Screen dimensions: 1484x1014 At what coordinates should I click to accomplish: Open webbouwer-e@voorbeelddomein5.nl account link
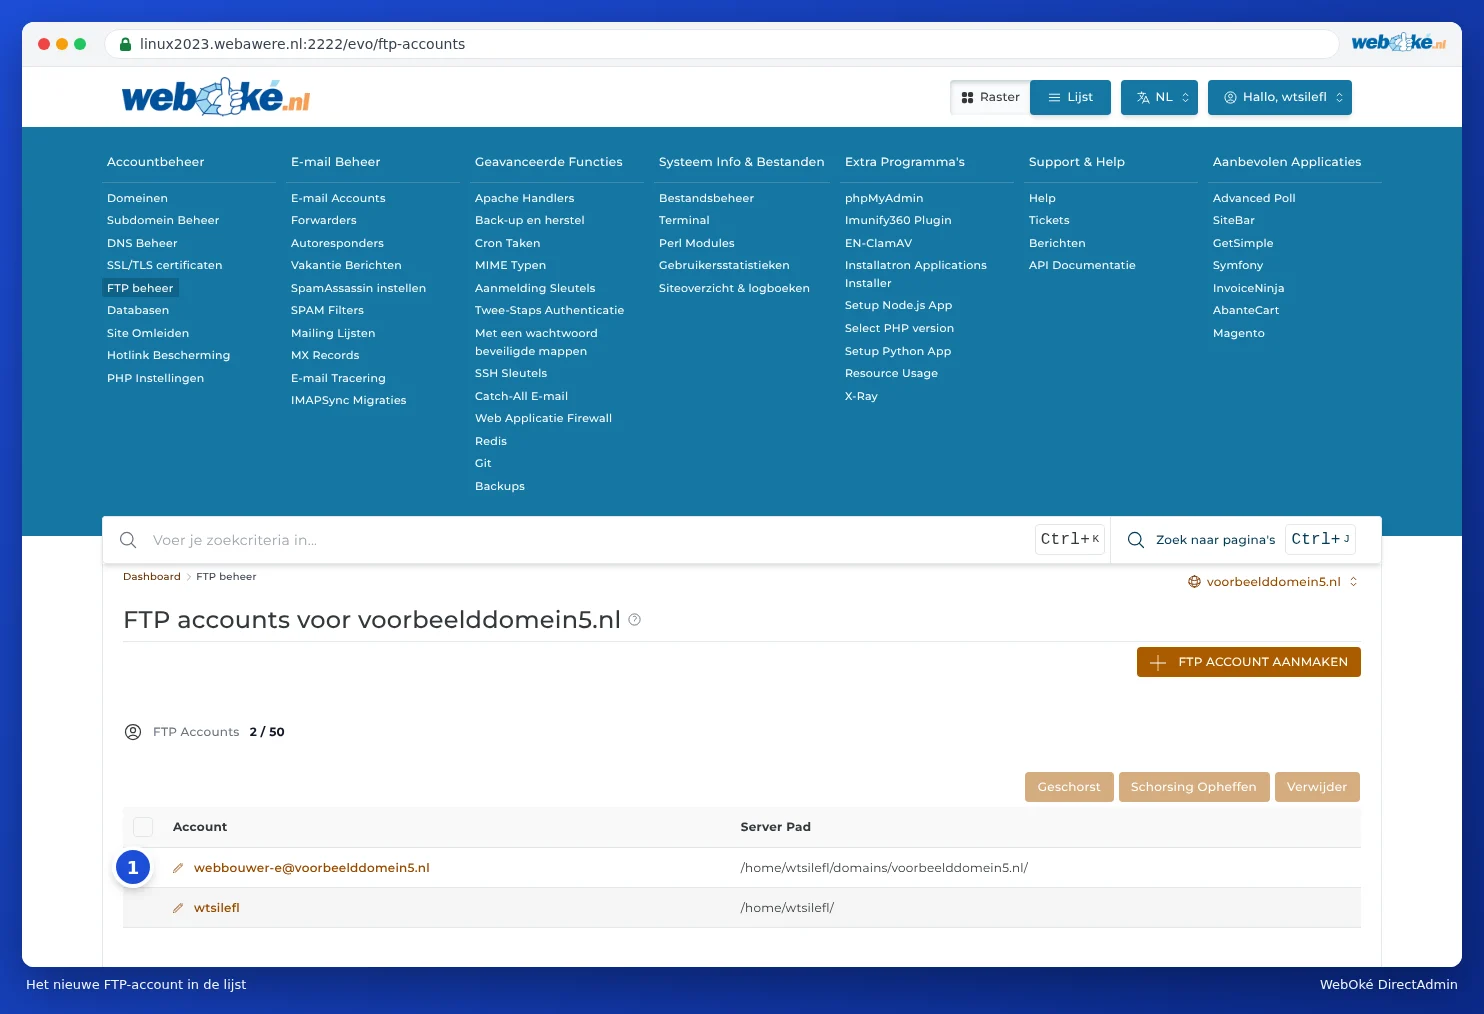(312, 868)
